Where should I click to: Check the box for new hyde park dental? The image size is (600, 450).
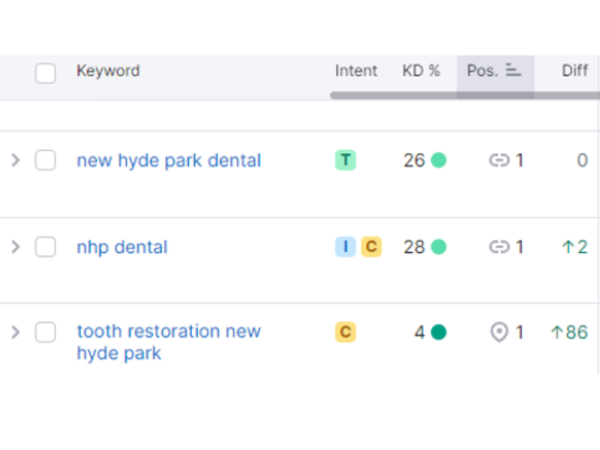click(46, 161)
